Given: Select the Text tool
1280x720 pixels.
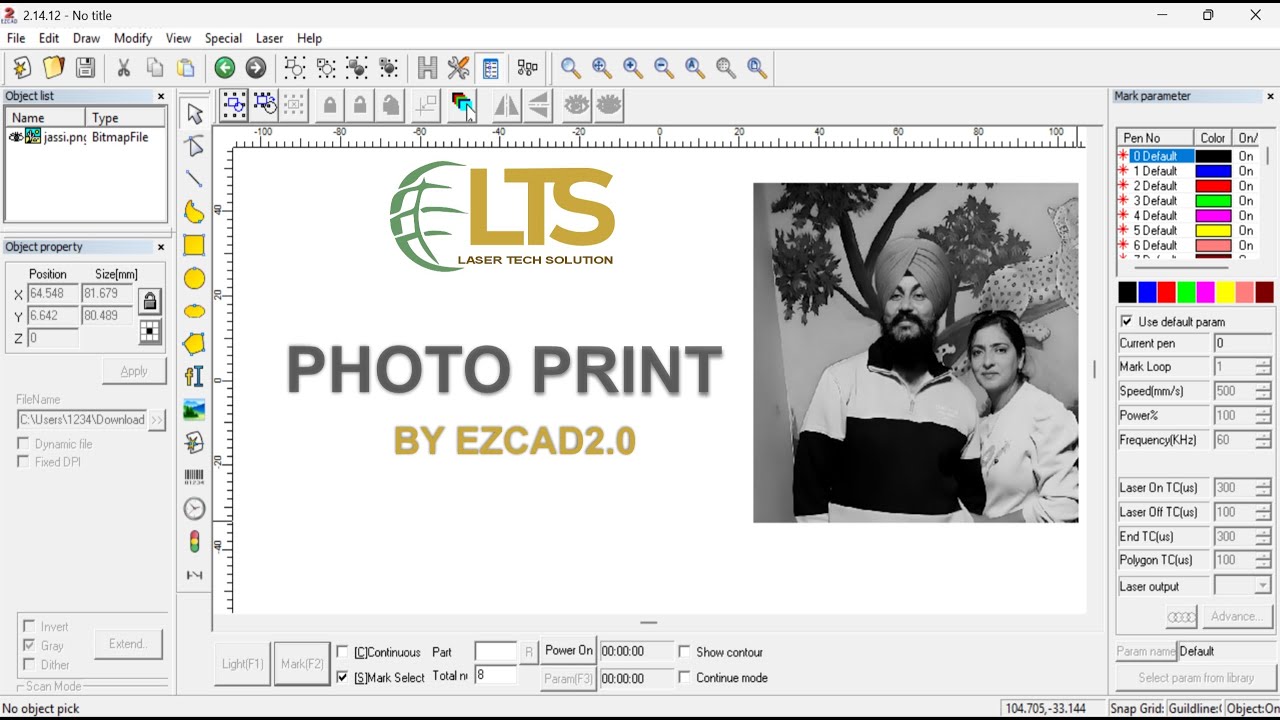Looking at the screenshot, I should pos(194,377).
